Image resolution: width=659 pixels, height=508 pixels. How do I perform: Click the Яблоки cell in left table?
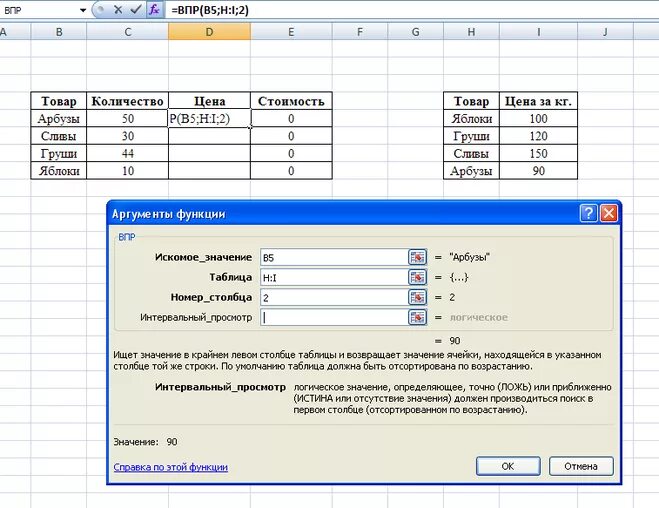[x=59, y=171]
